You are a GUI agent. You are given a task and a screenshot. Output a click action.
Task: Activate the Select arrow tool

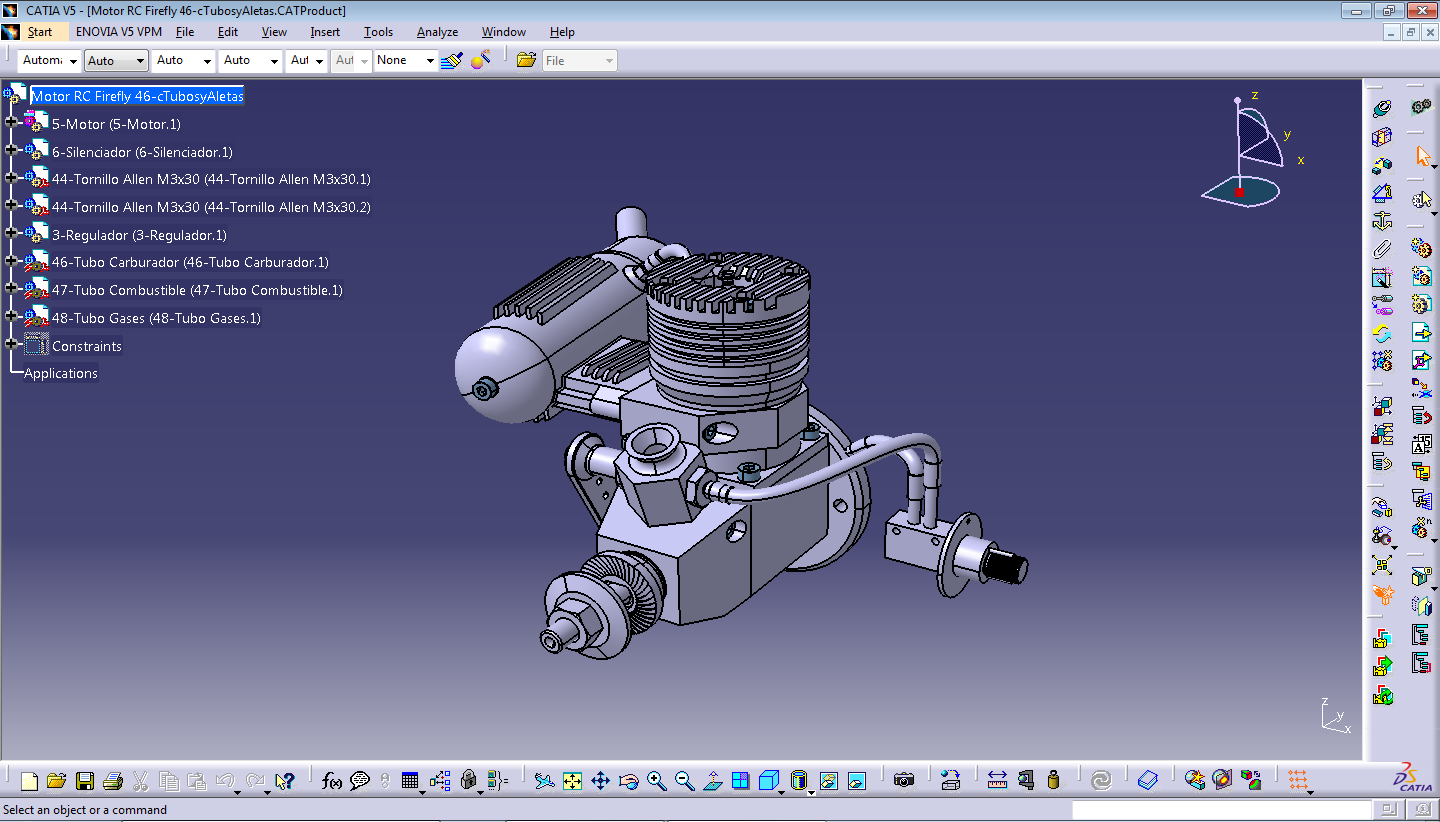pos(1422,156)
